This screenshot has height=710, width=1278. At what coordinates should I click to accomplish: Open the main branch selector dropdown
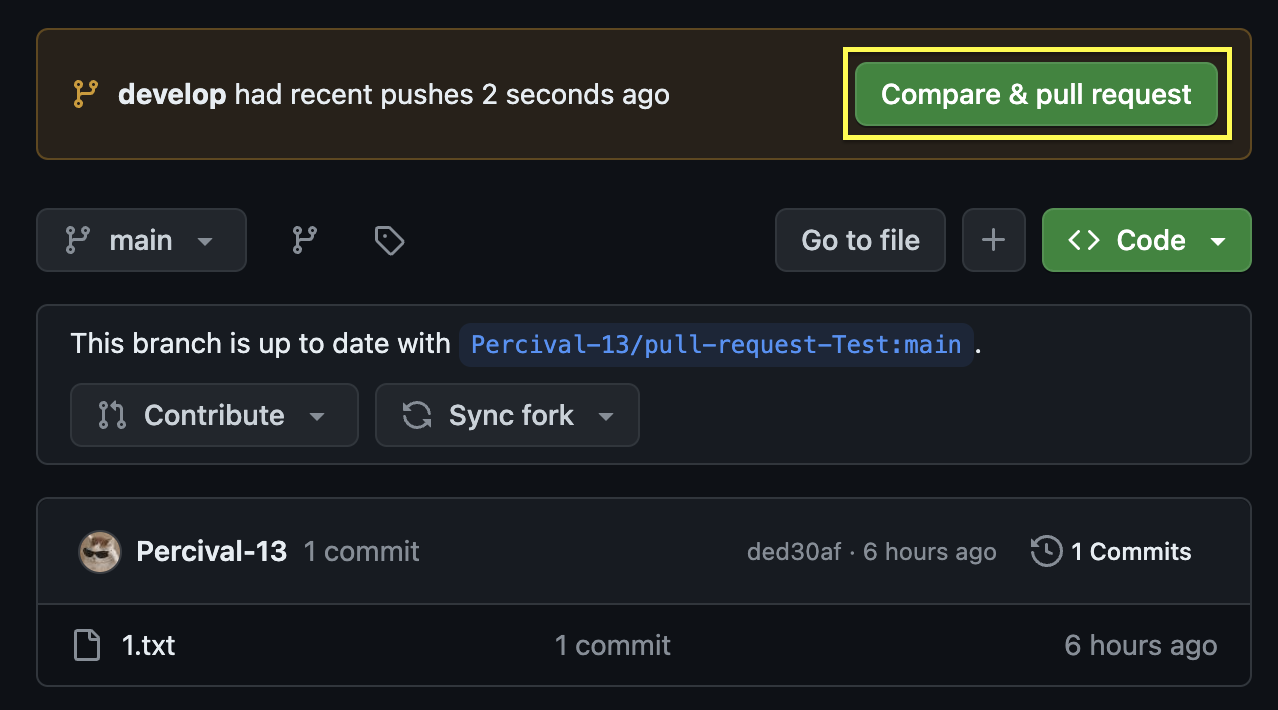pyautogui.click(x=141, y=240)
